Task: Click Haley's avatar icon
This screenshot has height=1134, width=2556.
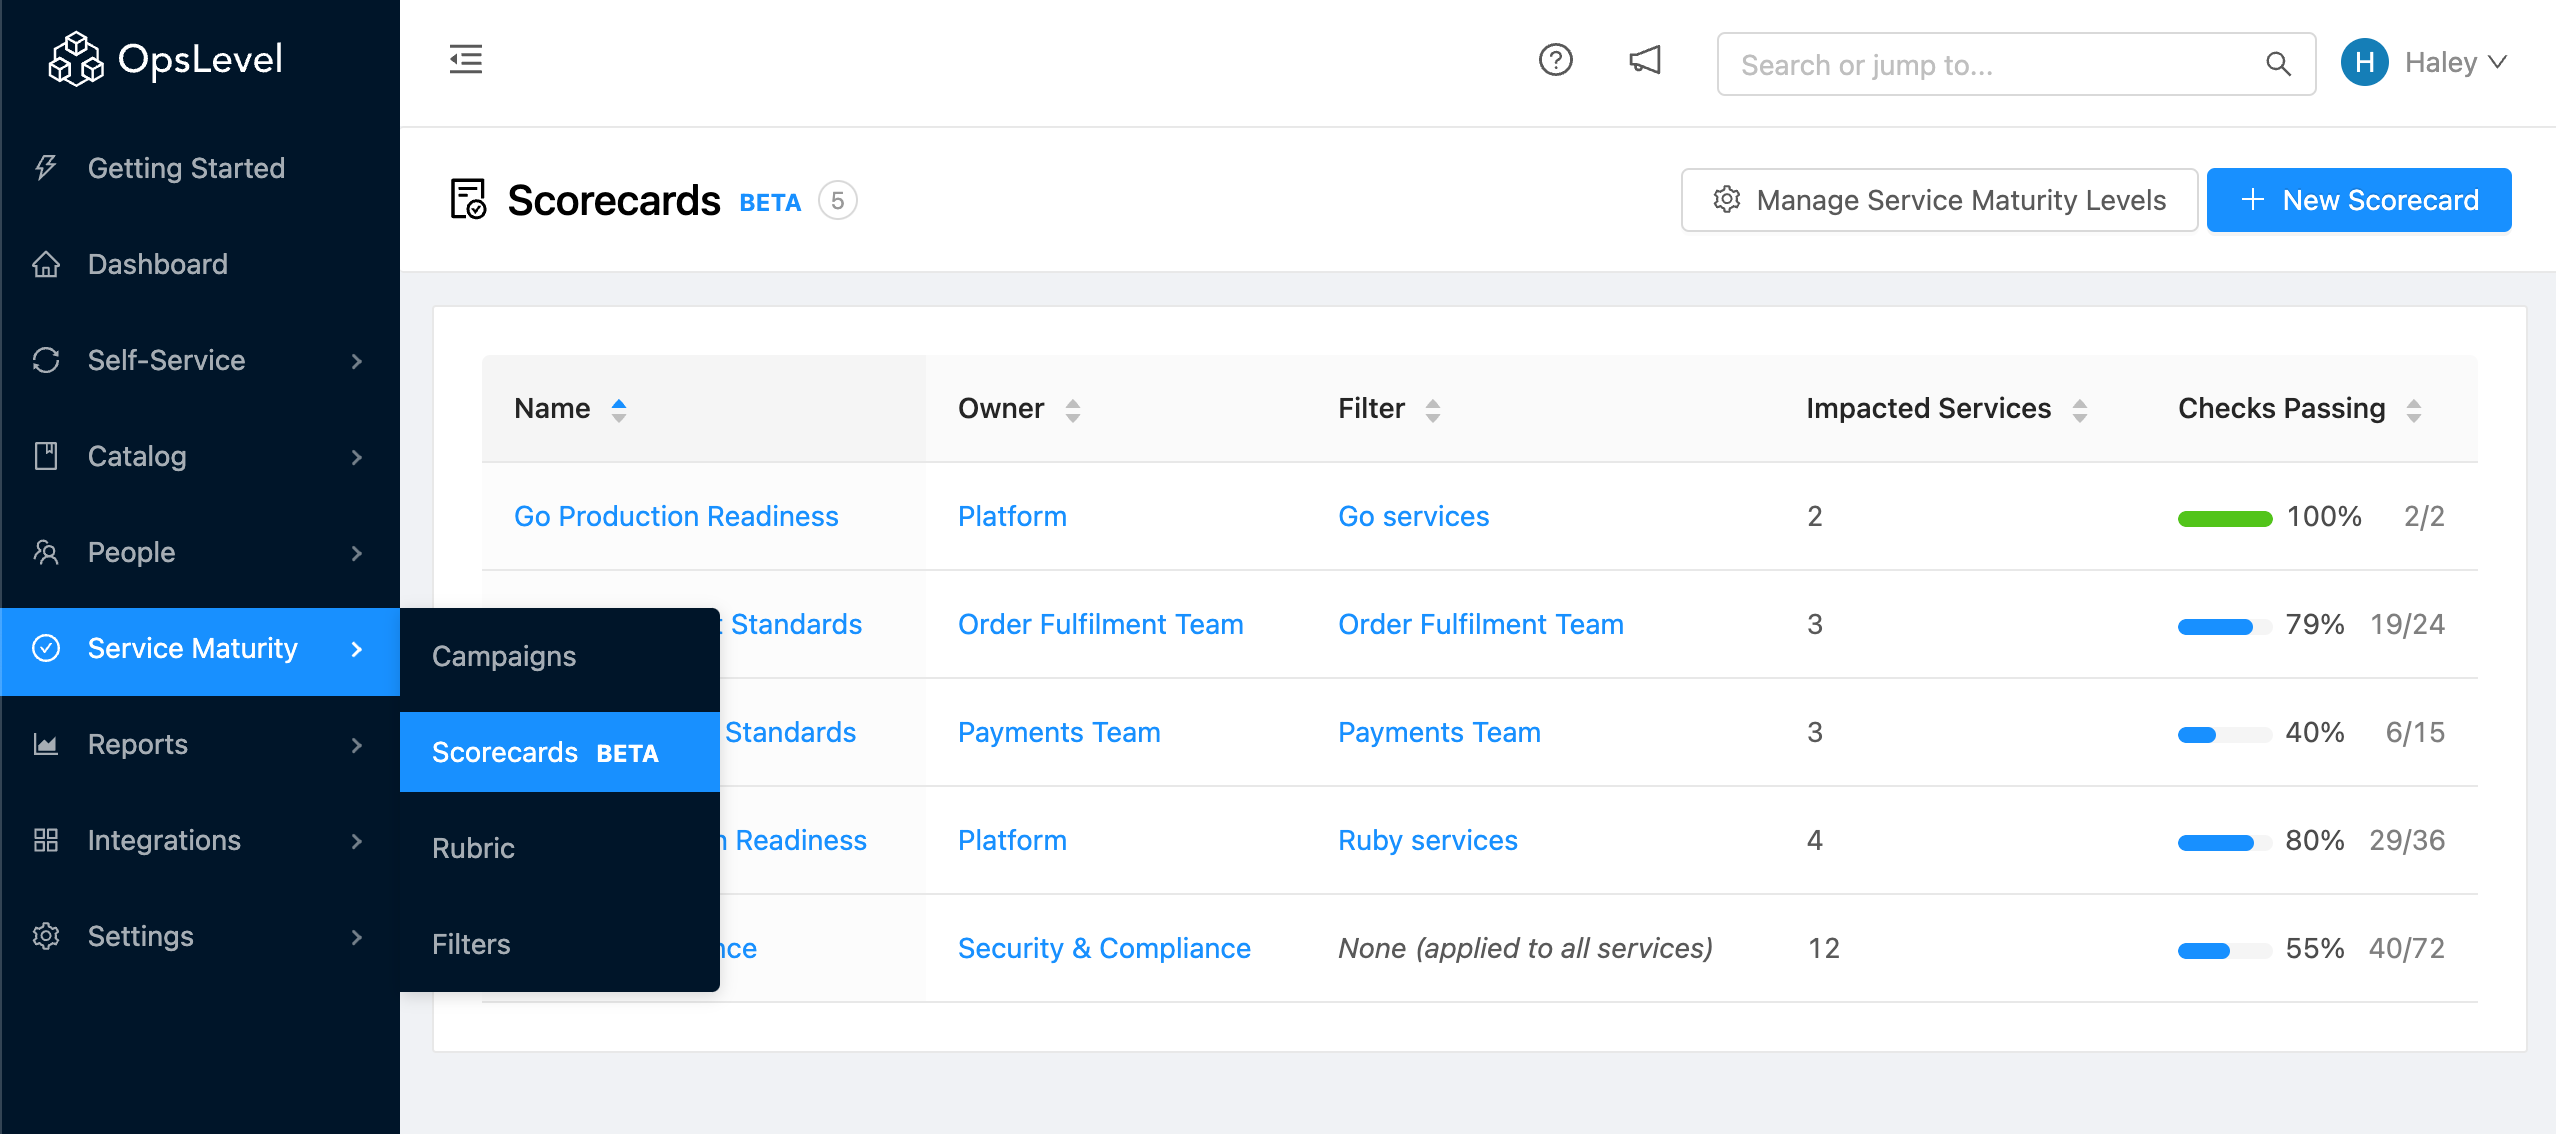Action: click(2364, 63)
